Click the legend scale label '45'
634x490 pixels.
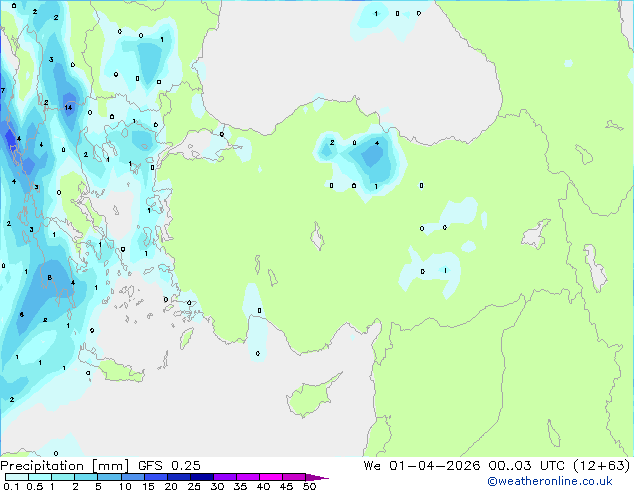(286, 486)
